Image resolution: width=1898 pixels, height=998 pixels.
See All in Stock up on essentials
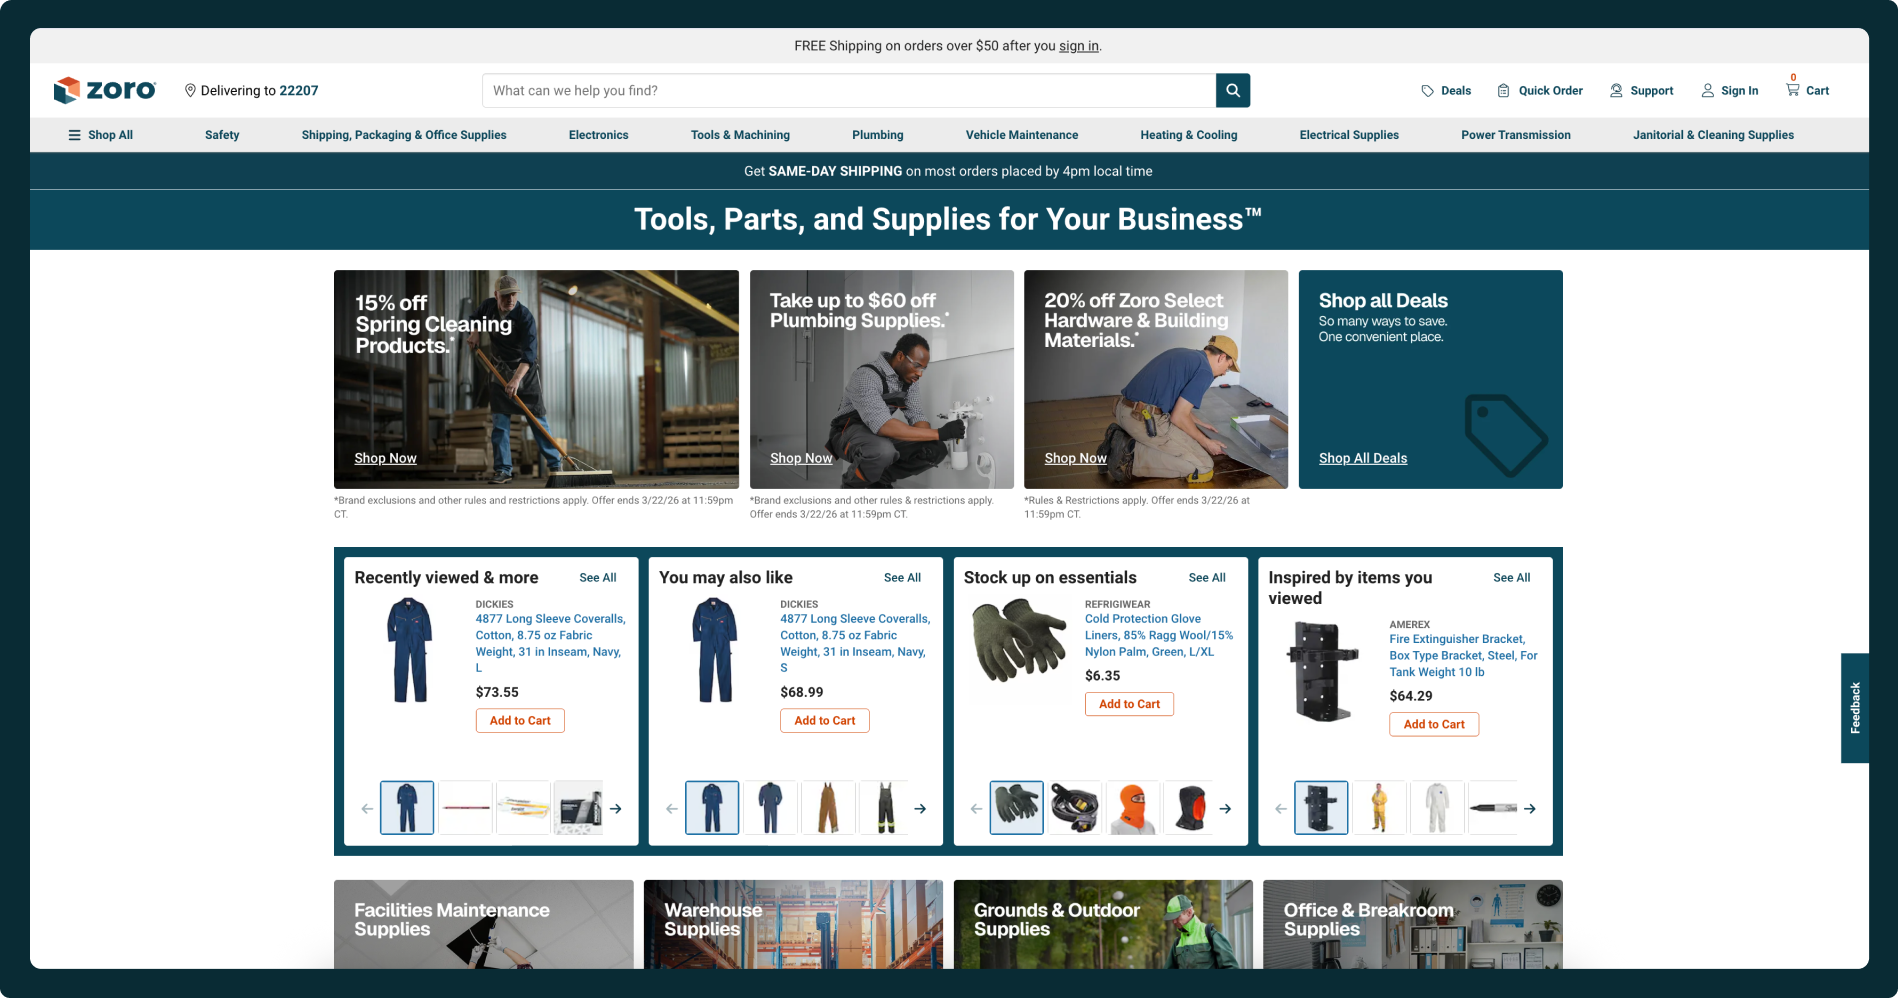1207,578
